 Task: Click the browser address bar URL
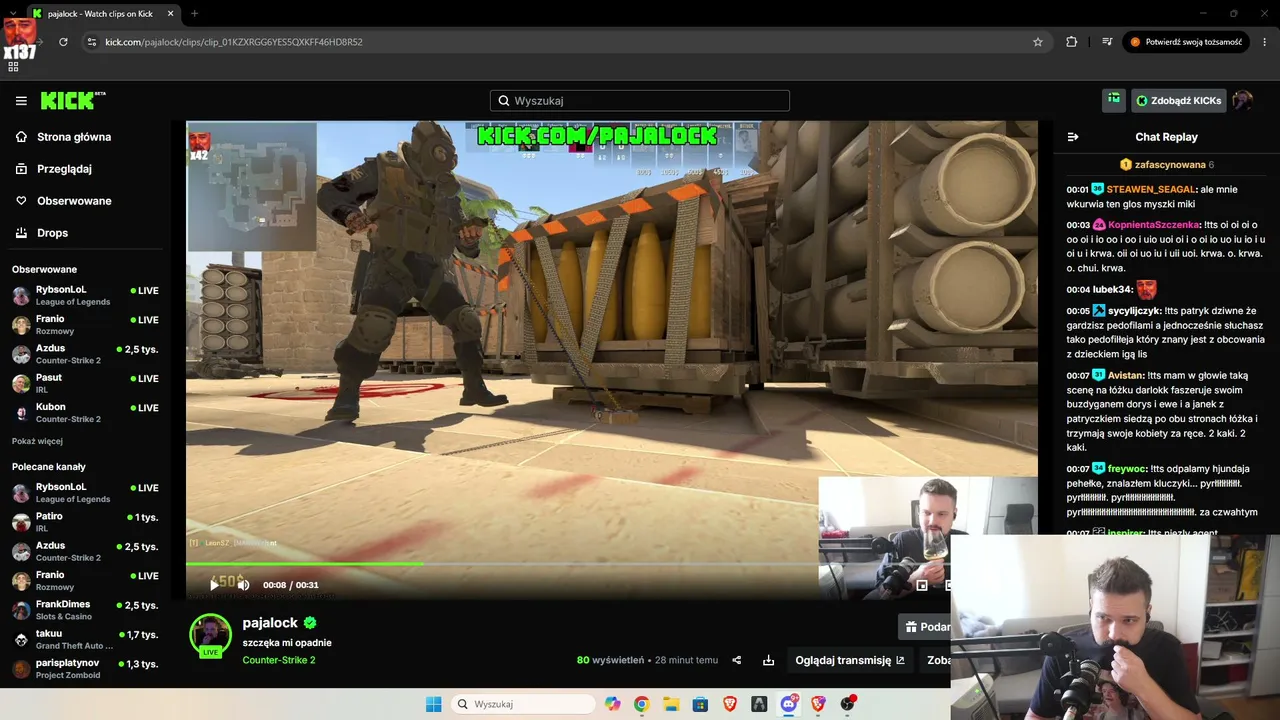[233, 42]
